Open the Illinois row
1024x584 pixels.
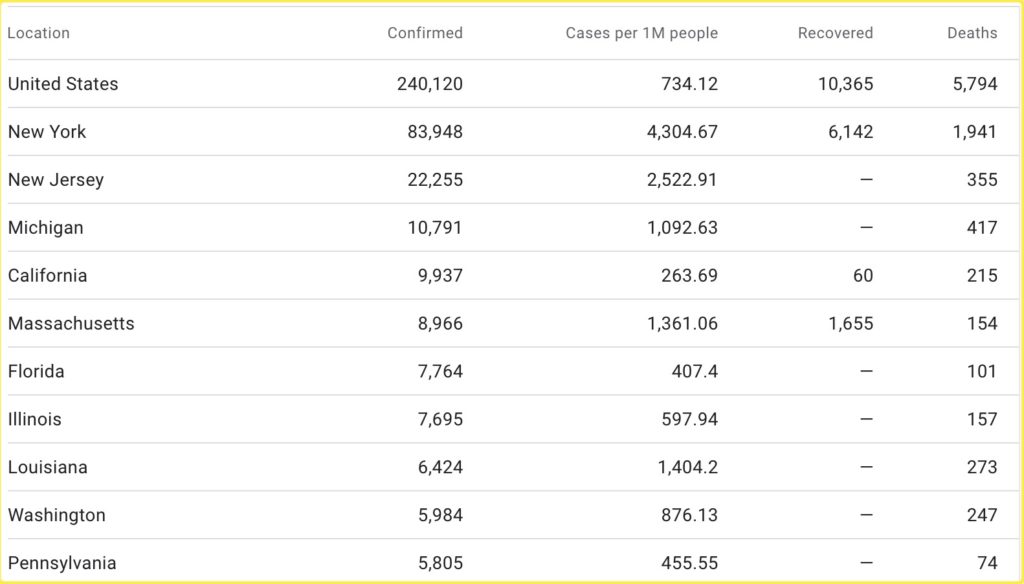point(35,420)
